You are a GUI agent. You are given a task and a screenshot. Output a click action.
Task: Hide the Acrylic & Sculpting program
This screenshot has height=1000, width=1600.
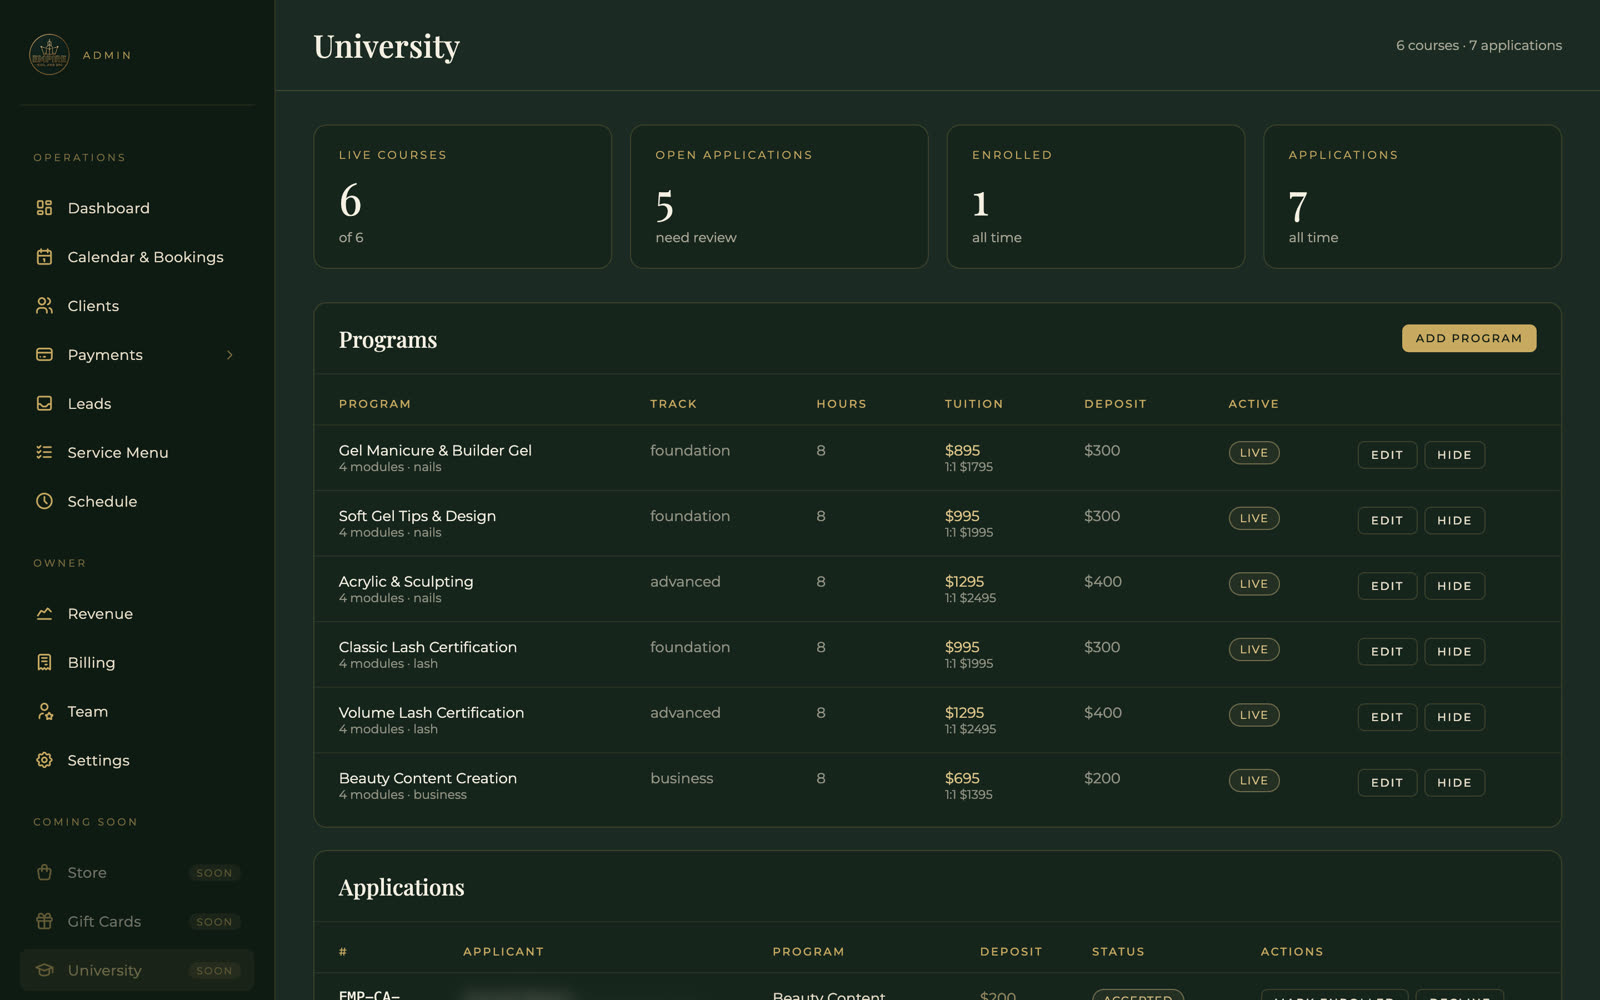click(x=1454, y=586)
